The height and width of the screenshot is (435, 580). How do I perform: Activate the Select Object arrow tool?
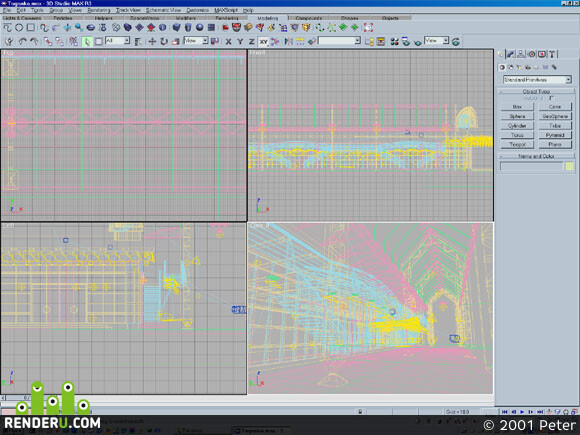click(87, 41)
